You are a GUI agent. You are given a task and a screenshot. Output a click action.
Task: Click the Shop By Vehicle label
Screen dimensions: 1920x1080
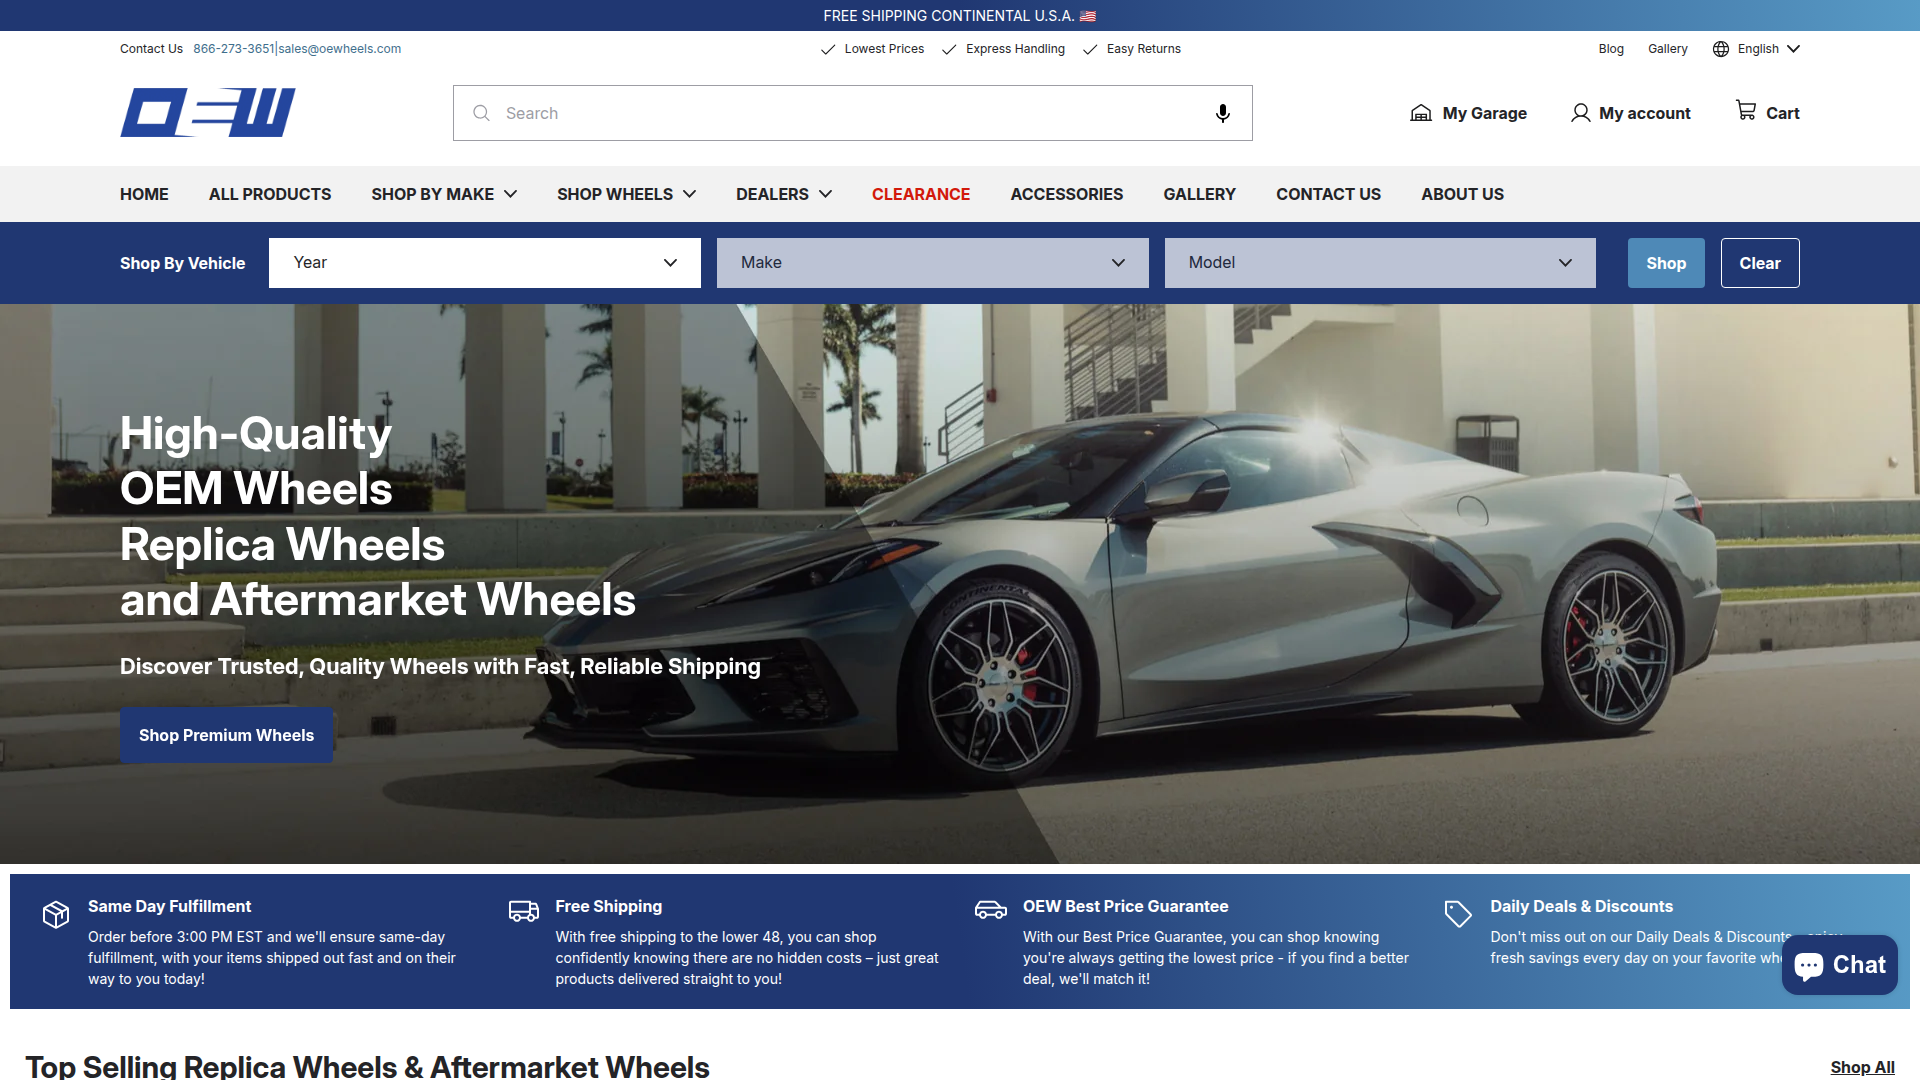(182, 263)
